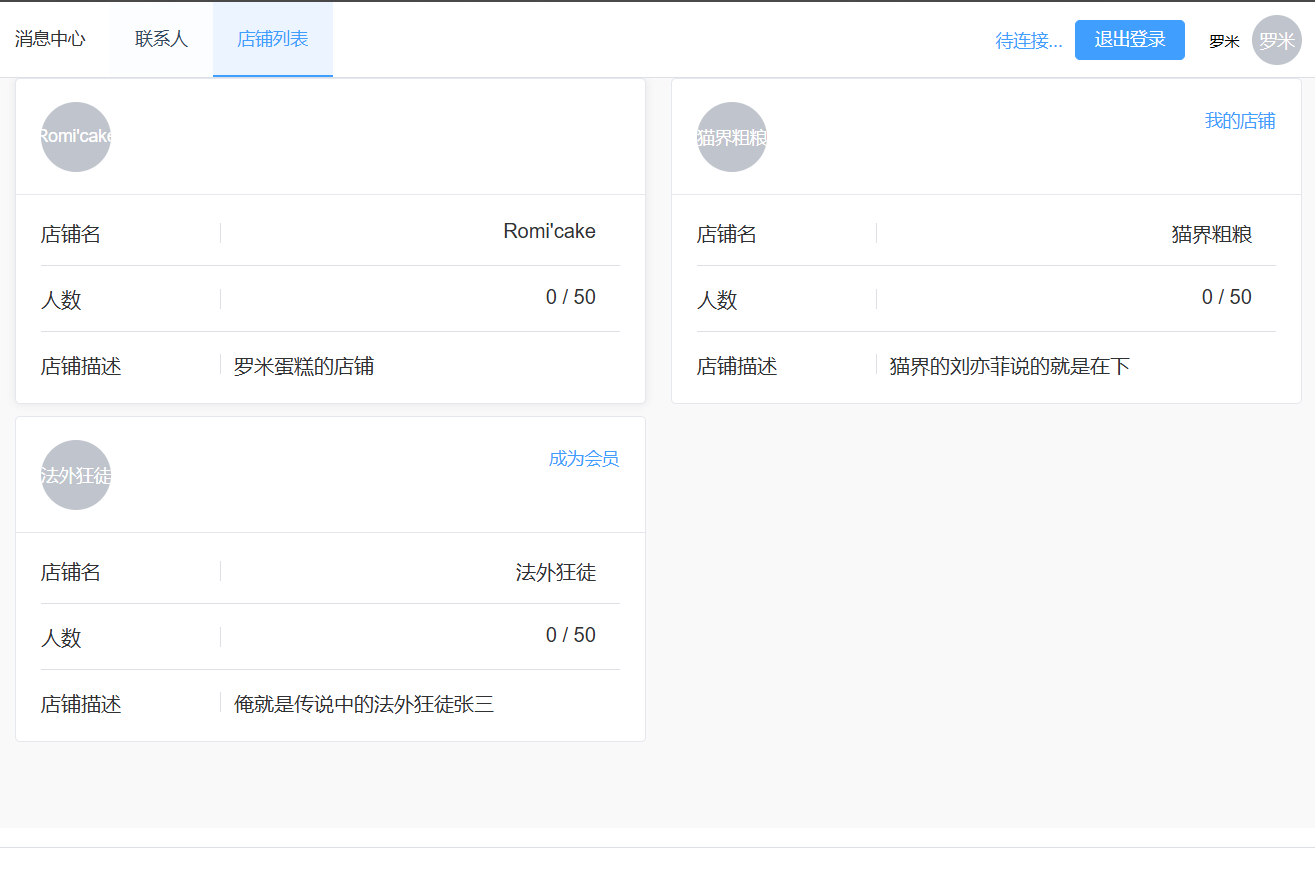Image resolution: width=1315 pixels, height=889 pixels.
Task: Open the 我的店铺 link
Action: 1239,121
